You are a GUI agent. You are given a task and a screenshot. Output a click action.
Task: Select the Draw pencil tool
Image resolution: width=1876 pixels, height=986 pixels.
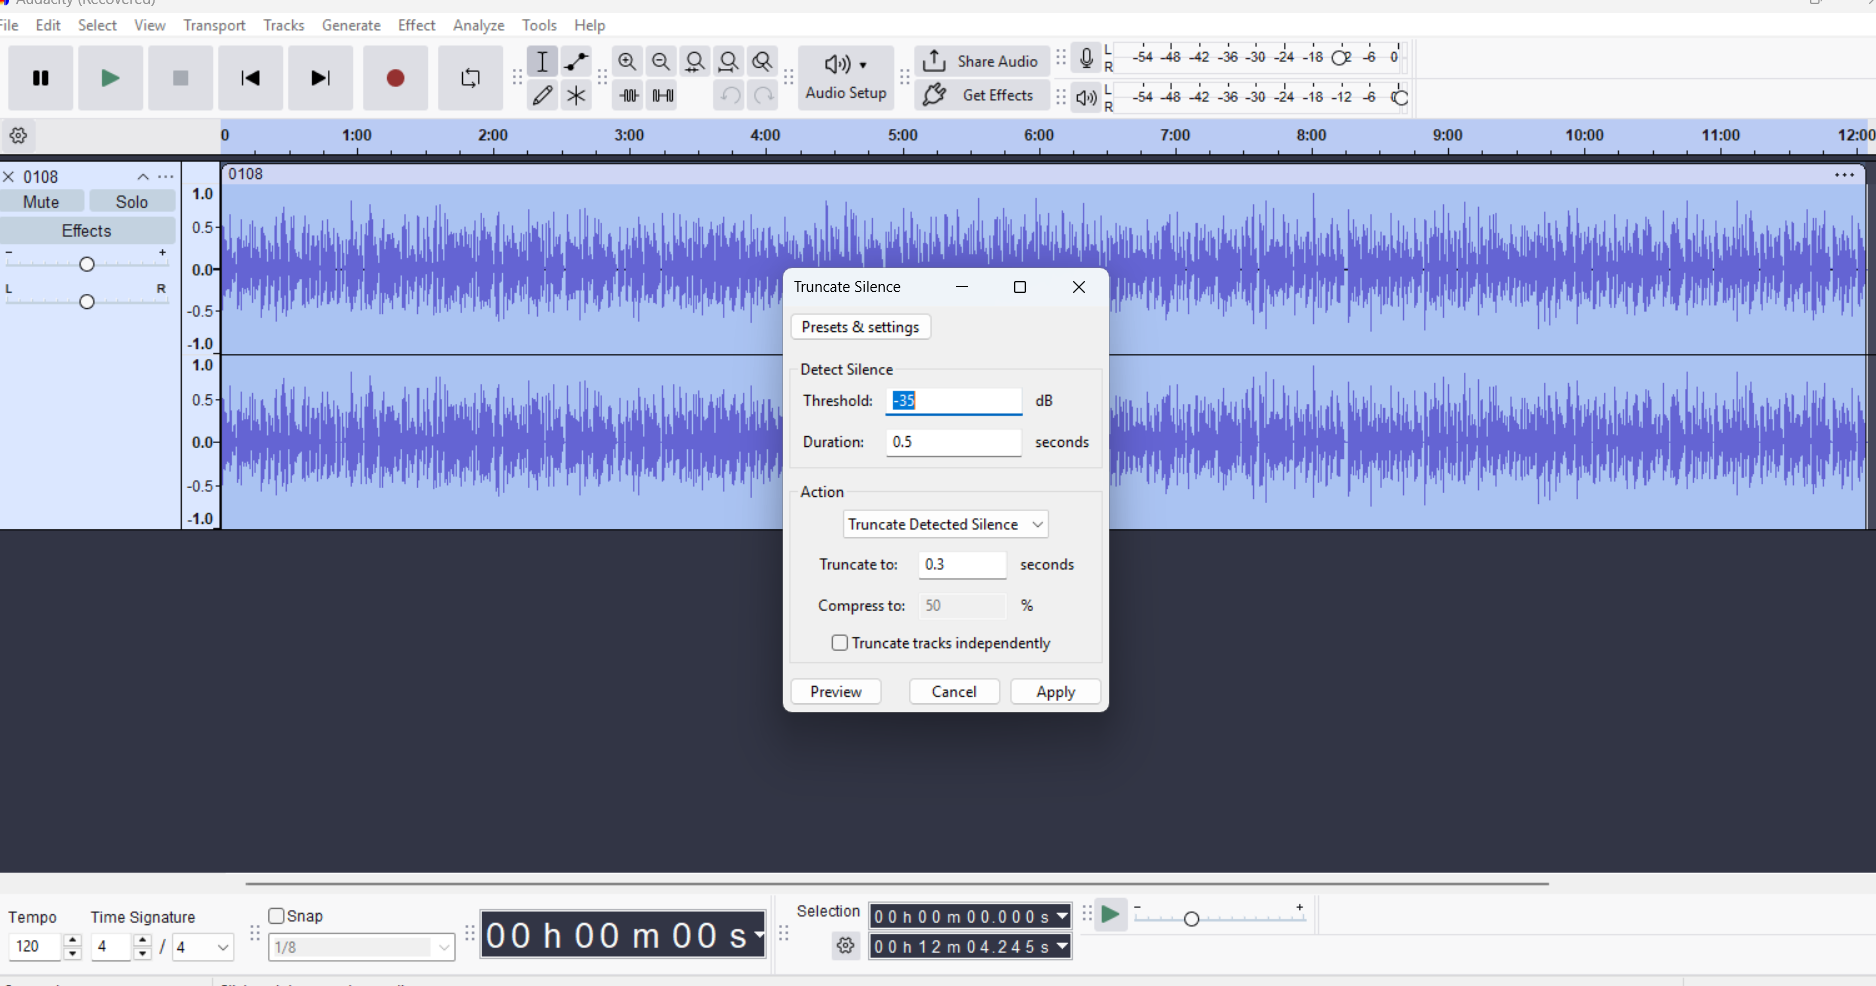tap(542, 96)
